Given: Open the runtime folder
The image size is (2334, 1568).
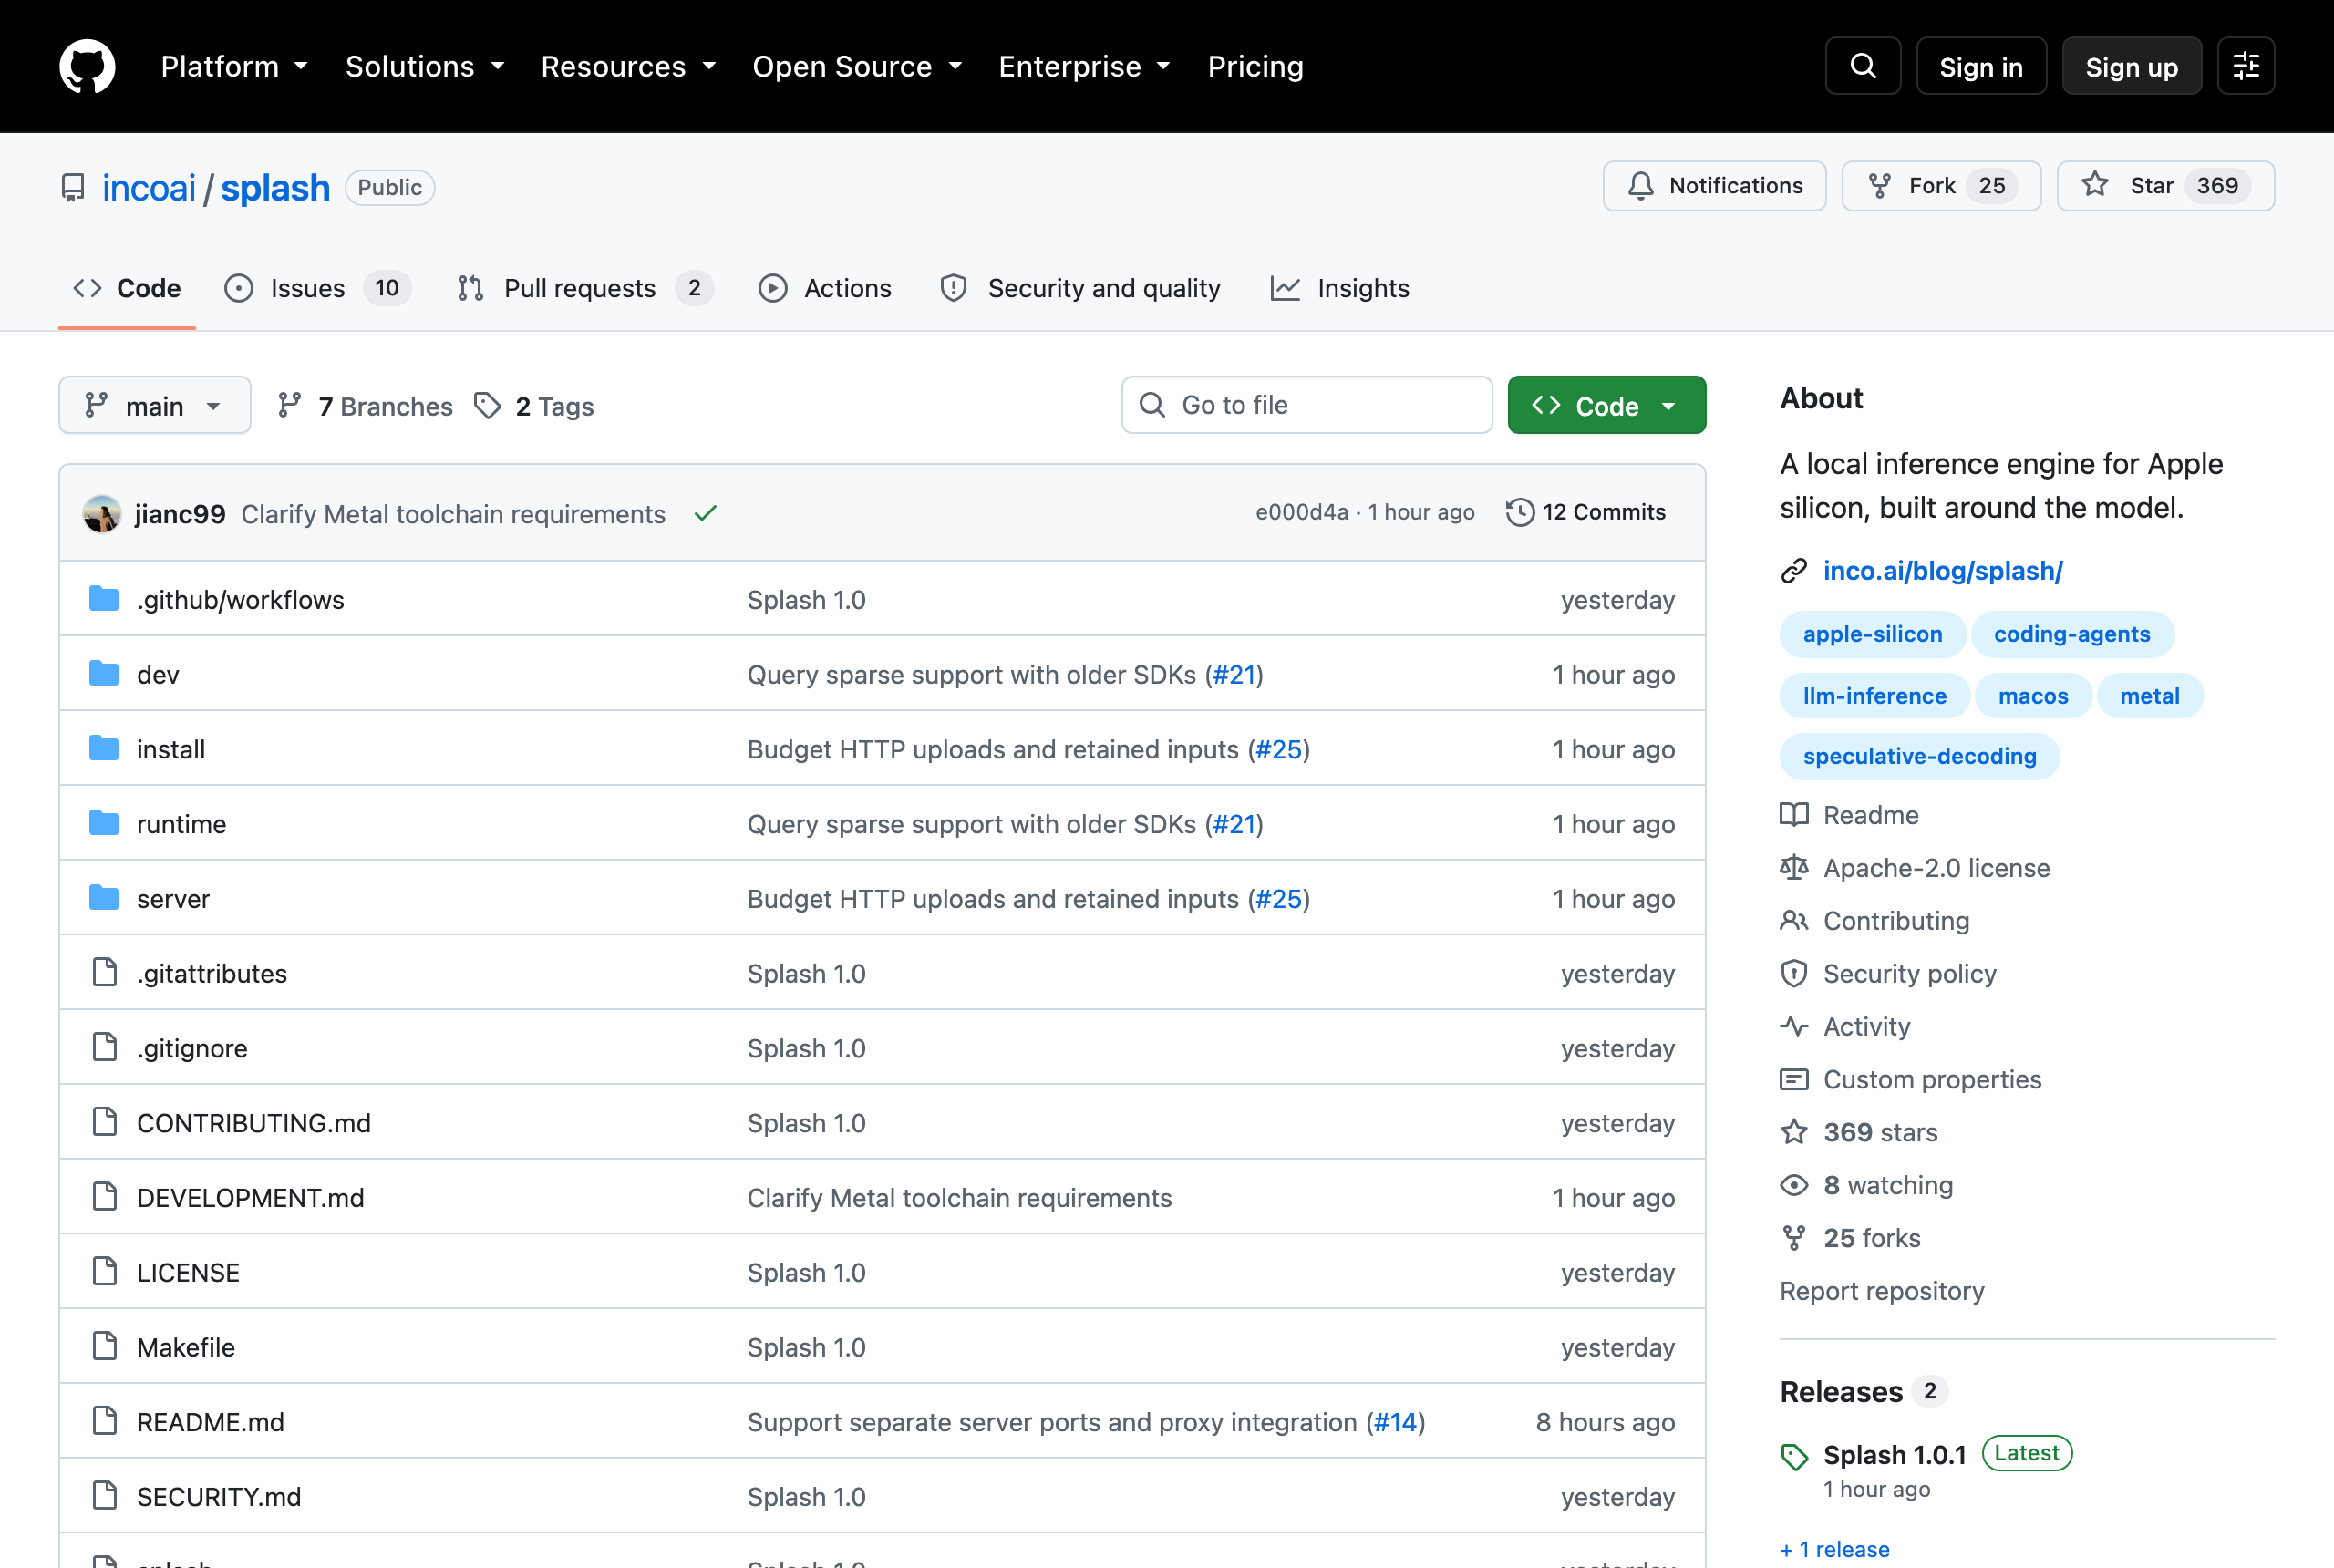Looking at the screenshot, I should point(182,824).
